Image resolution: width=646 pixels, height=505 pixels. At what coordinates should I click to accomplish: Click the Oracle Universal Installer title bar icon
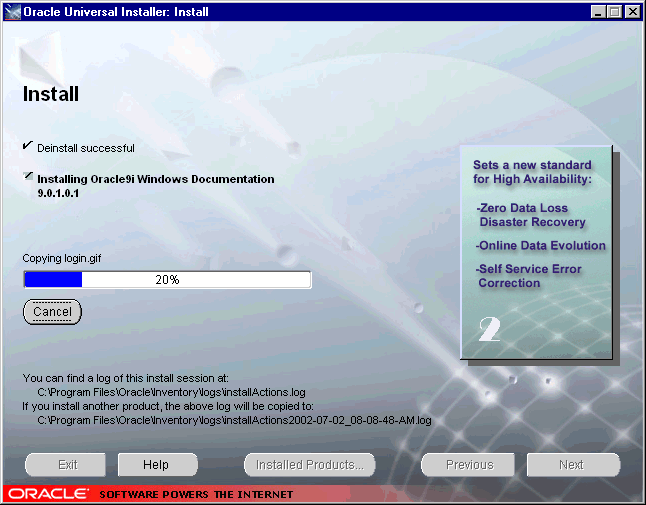point(12,12)
